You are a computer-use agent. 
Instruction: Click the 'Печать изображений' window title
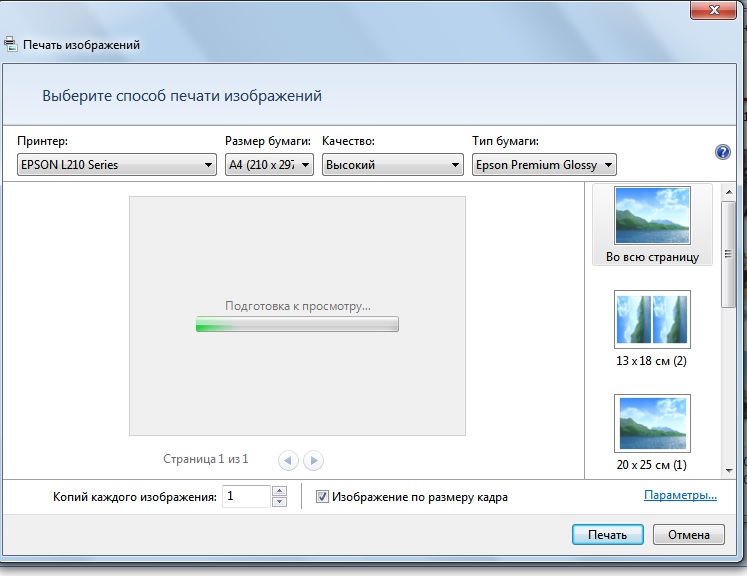(81, 45)
